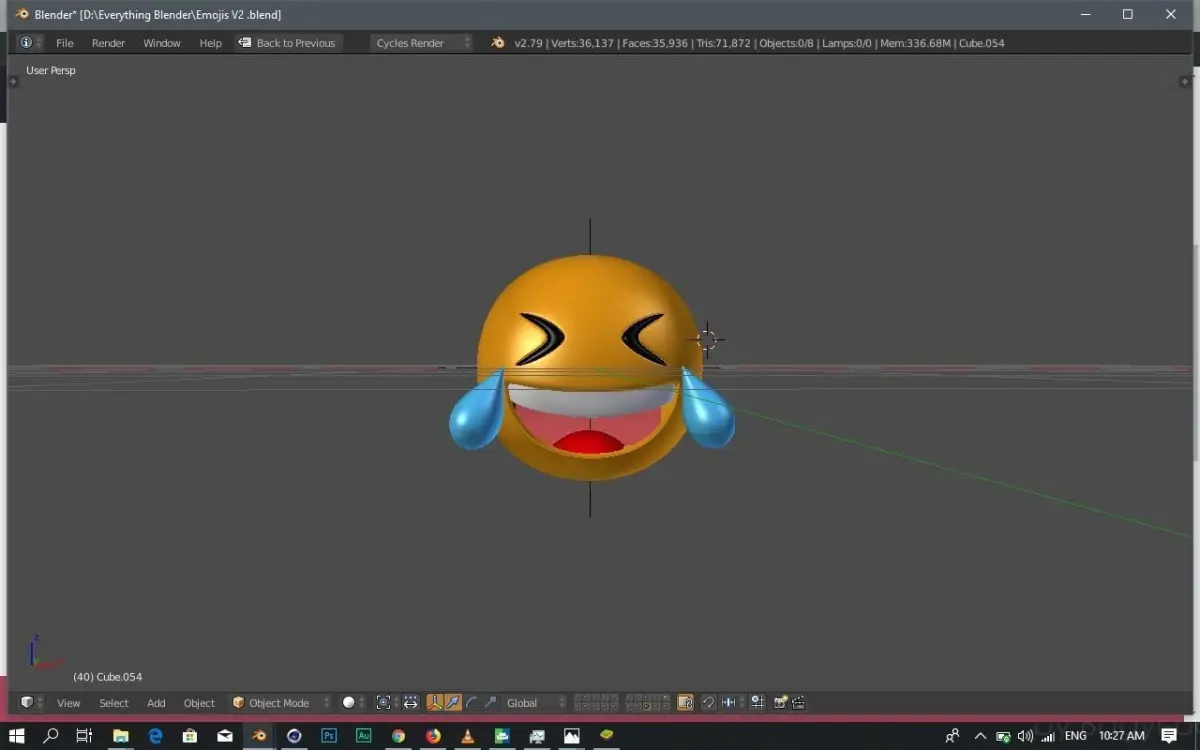This screenshot has height=750, width=1200.
Task: Open the pivot point selector
Action: pyautogui.click(x=387, y=703)
